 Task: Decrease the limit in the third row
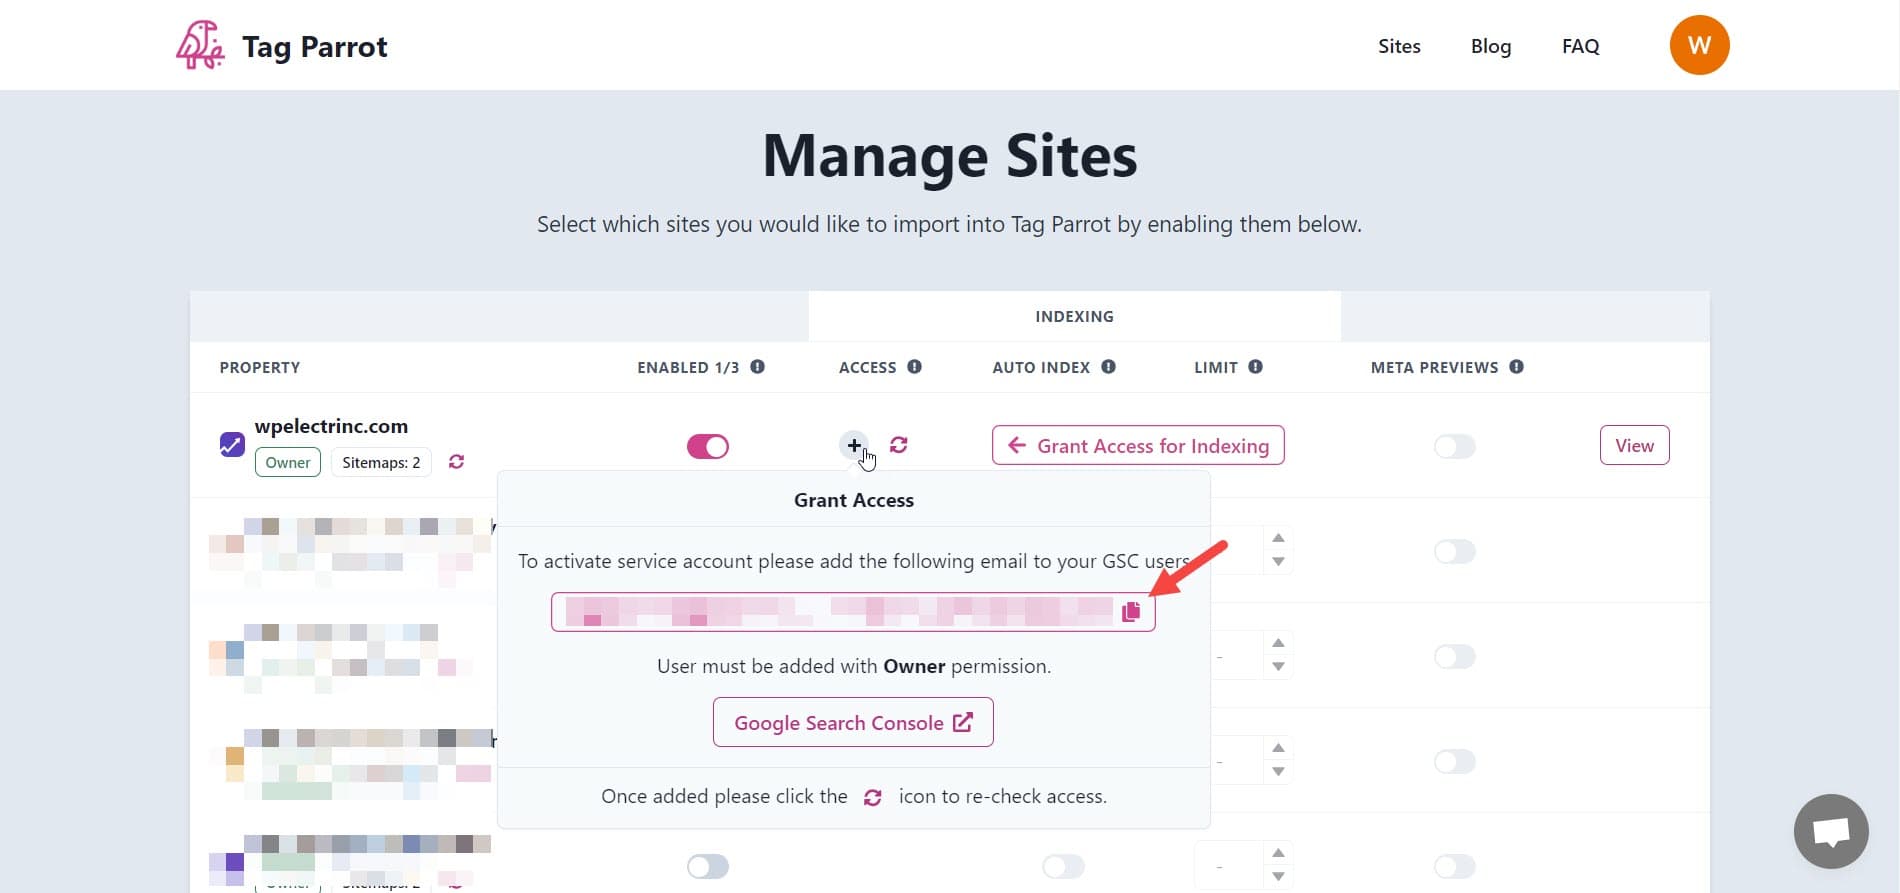1278,667
